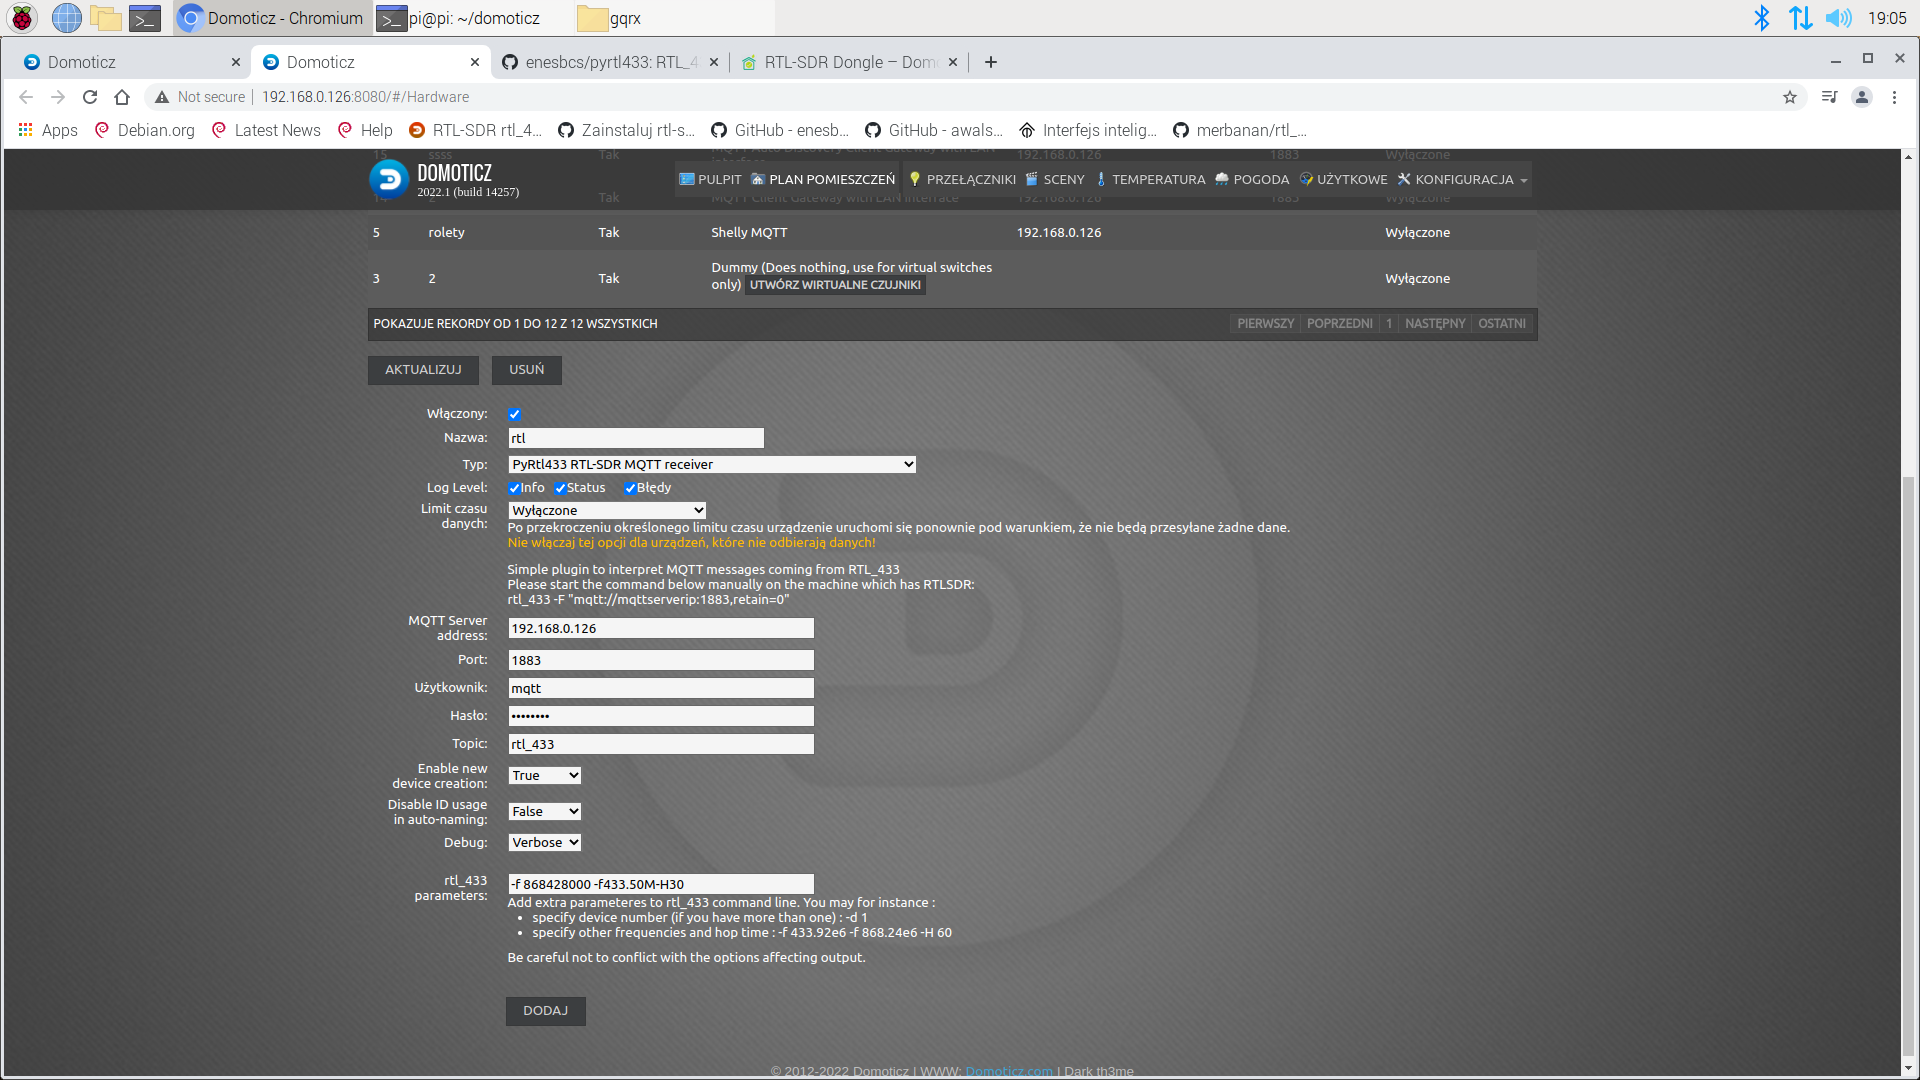Viewport: 1920px width, 1080px height.
Task: Open the UŻYTKOWE menu item
Action: tap(1343, 179)
